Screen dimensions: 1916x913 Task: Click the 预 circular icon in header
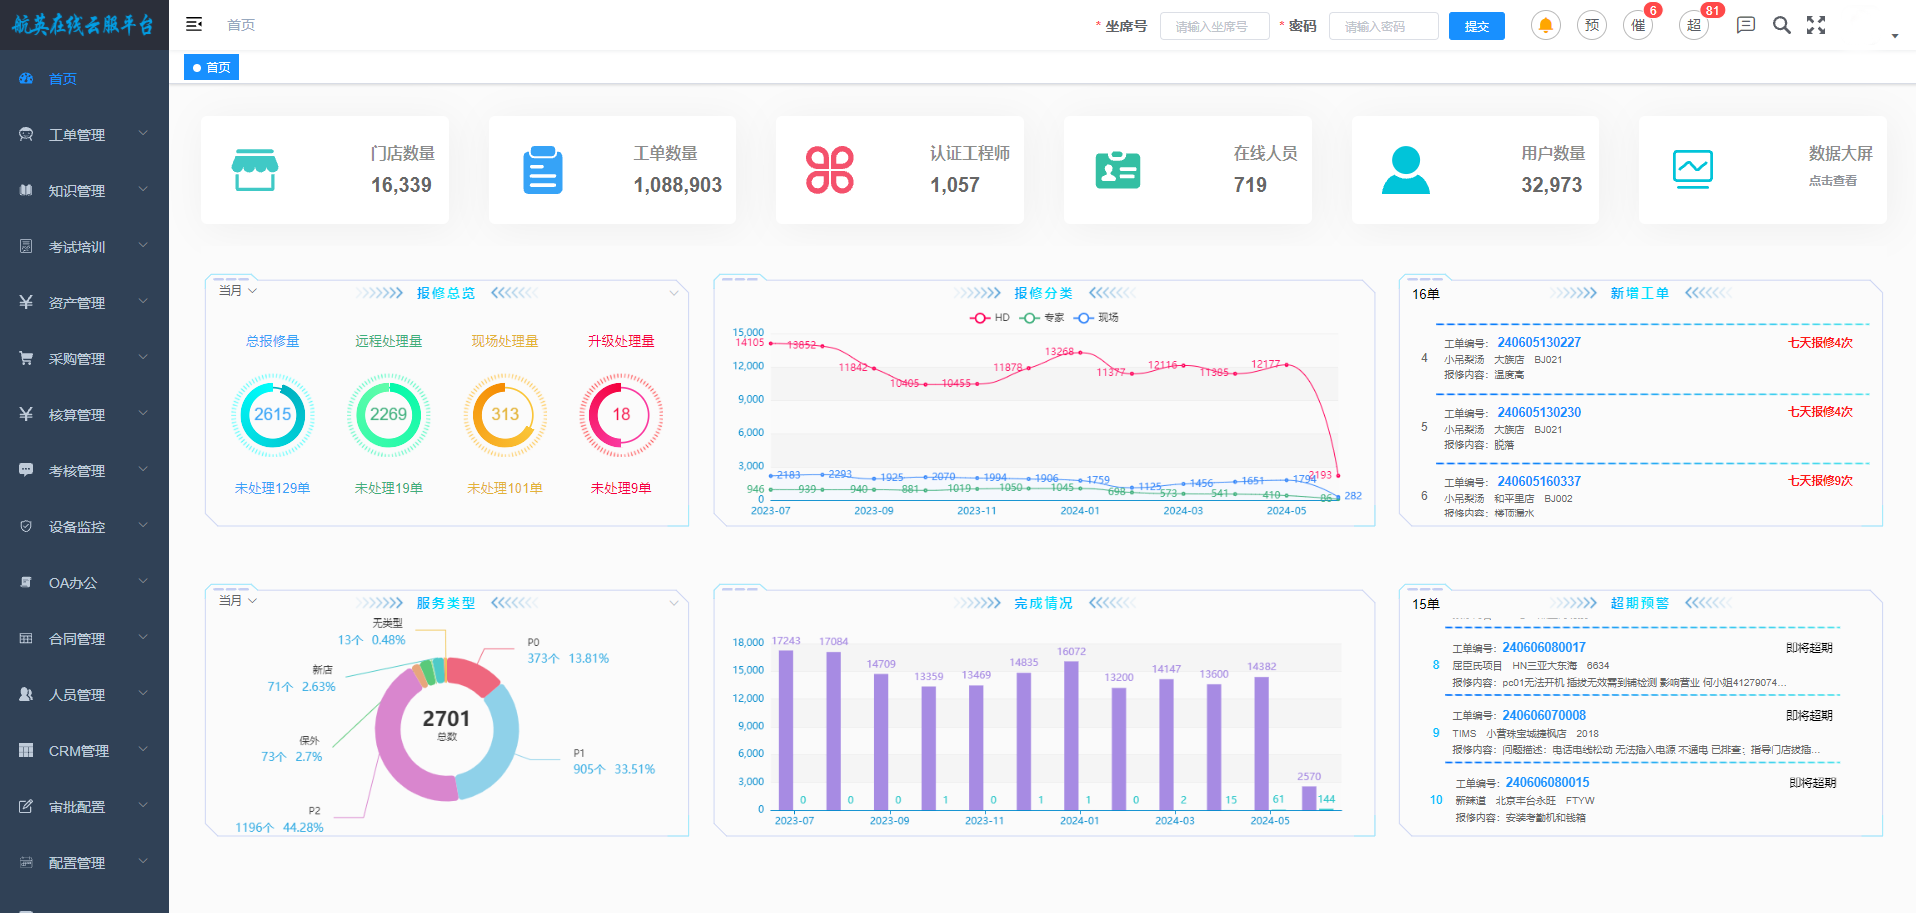pos(1591,26)
